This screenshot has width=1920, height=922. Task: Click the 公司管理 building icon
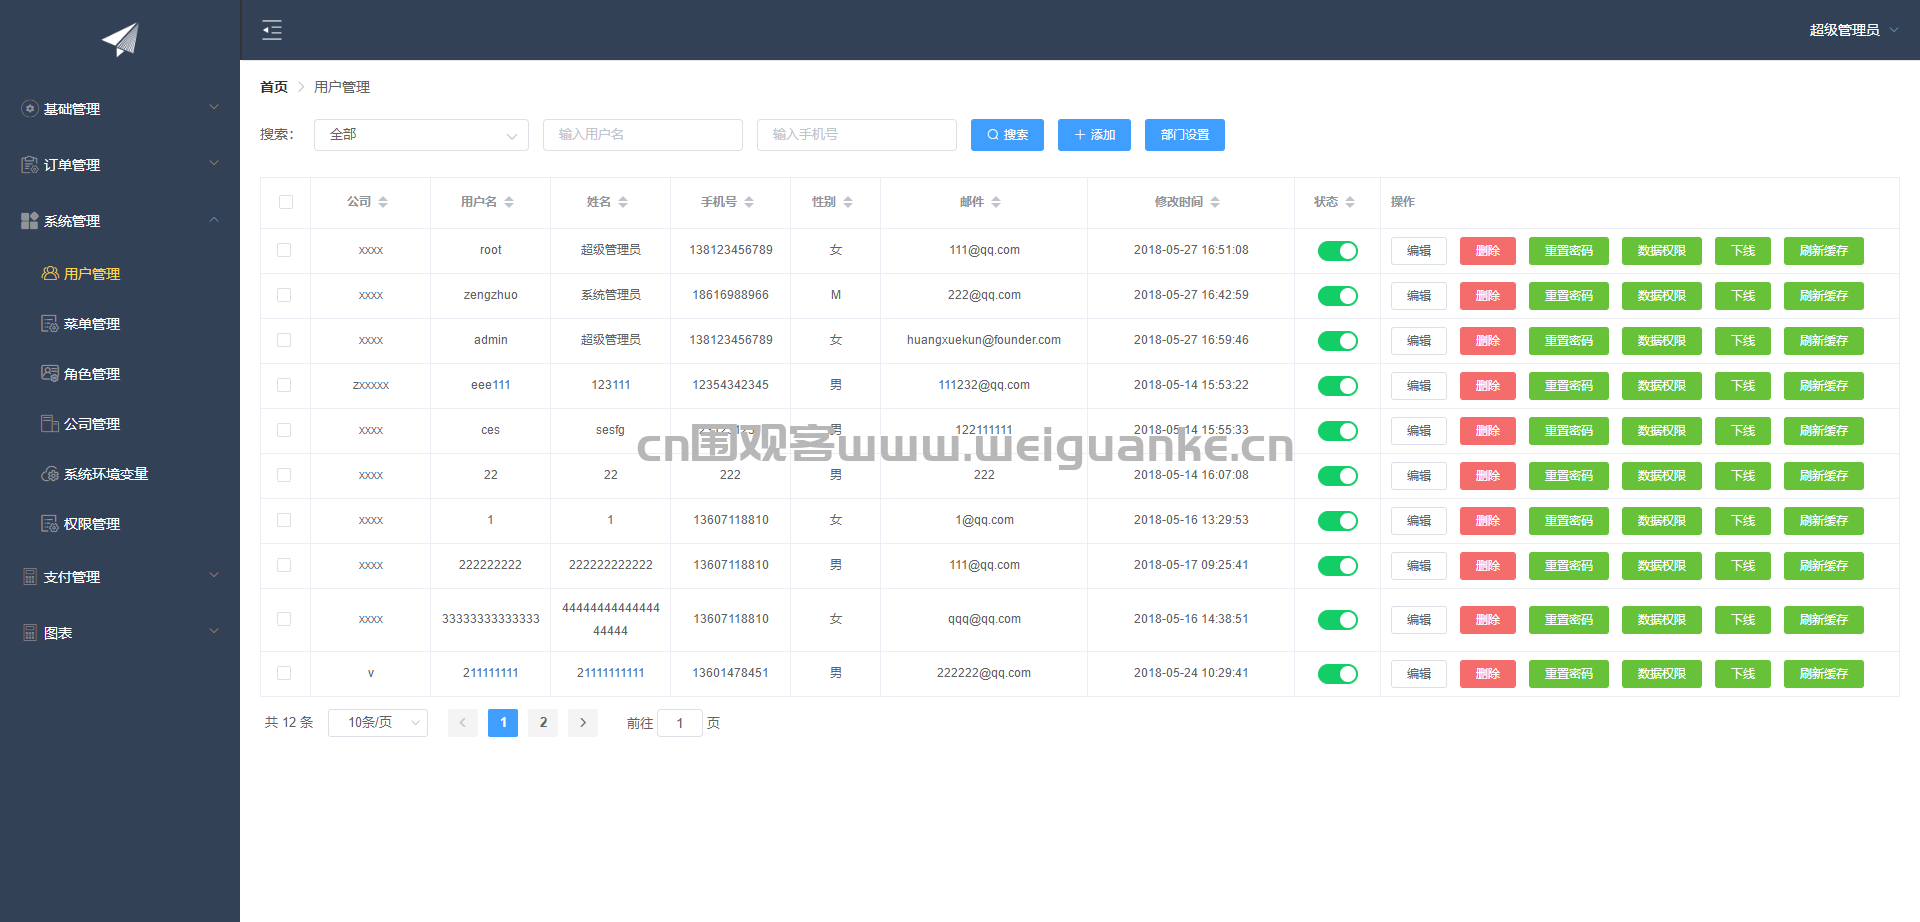pos(50,423)
